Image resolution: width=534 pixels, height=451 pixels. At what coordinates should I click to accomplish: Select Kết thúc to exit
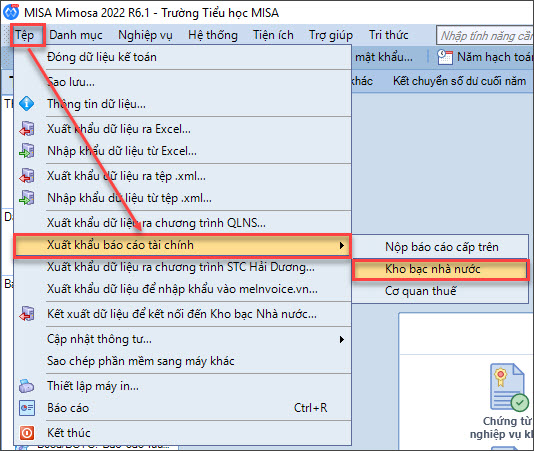click(183, 433)
